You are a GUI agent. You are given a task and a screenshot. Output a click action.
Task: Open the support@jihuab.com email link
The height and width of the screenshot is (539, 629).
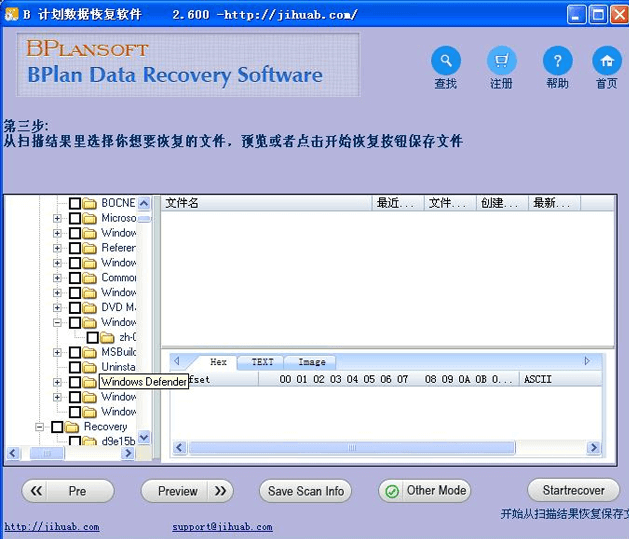point(212,526)
